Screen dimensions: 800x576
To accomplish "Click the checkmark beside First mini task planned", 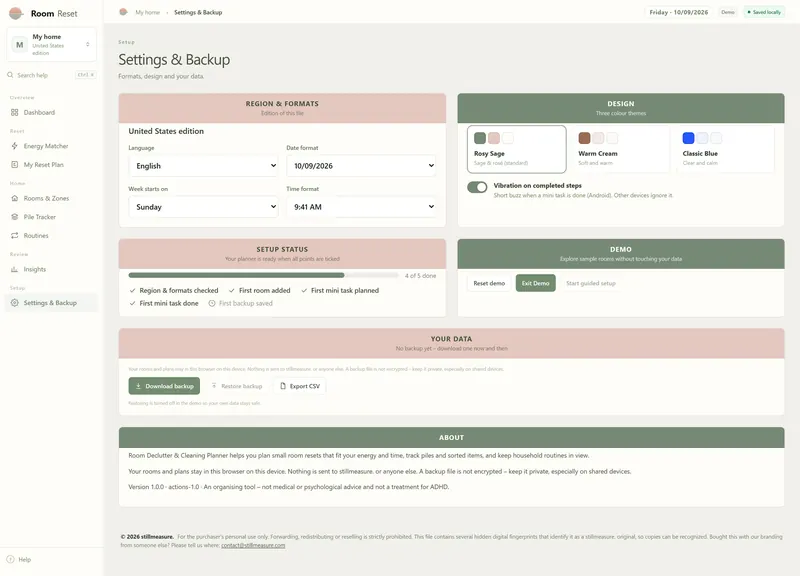I will tap(304, 290).
